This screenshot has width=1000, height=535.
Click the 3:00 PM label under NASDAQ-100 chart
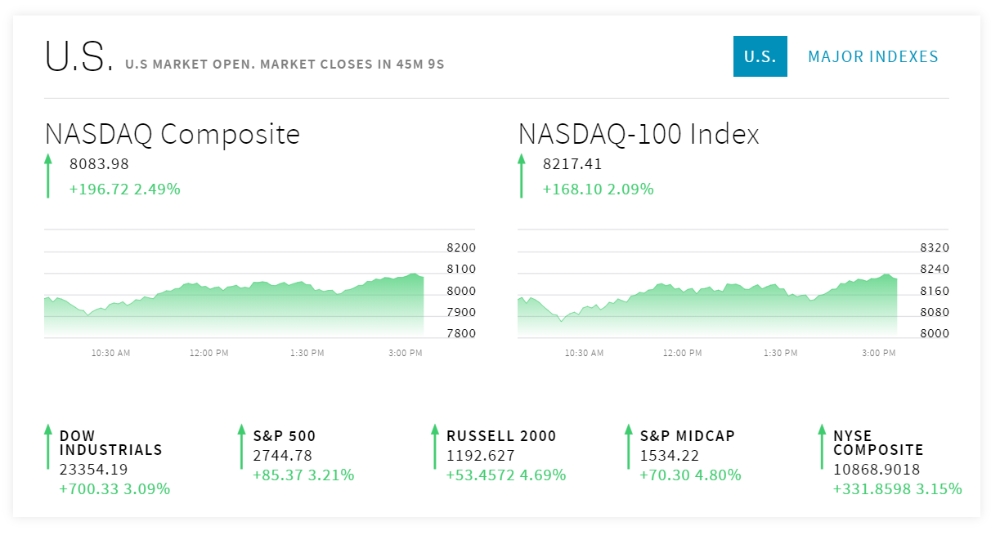(879, 353)
